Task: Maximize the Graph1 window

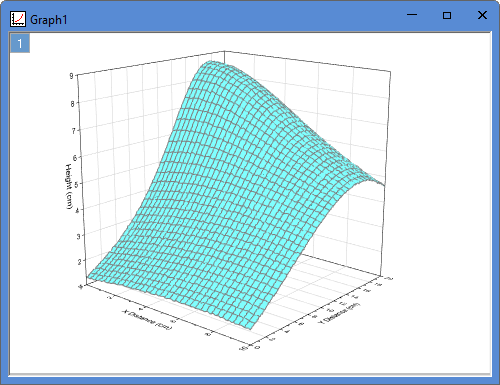Action: click(x=447, y=15)
